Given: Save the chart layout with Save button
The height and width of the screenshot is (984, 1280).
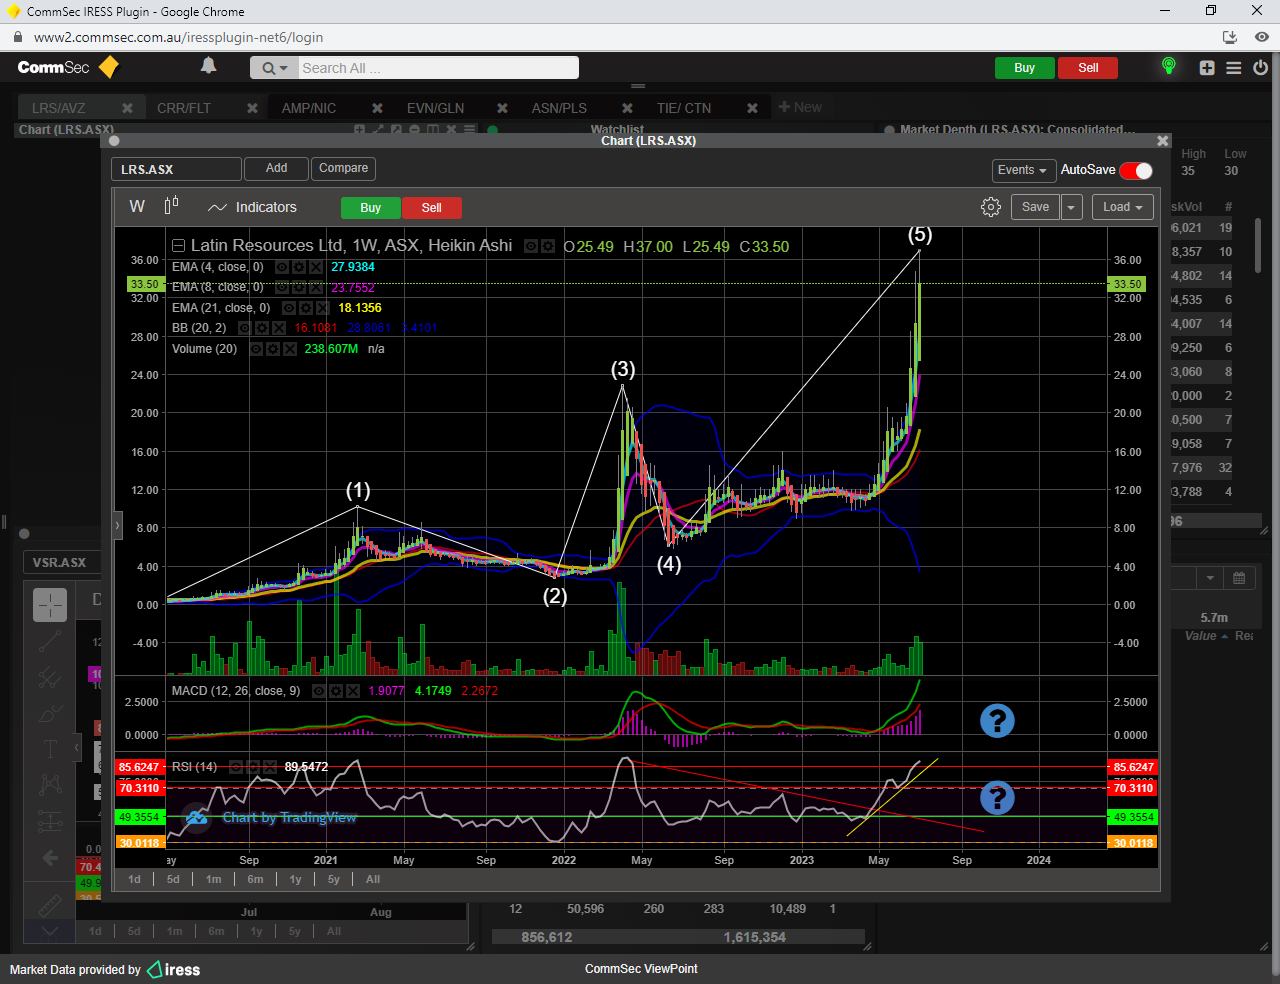Looking at the screenshot, I should pyautogui.click(x=1035, y=207).
